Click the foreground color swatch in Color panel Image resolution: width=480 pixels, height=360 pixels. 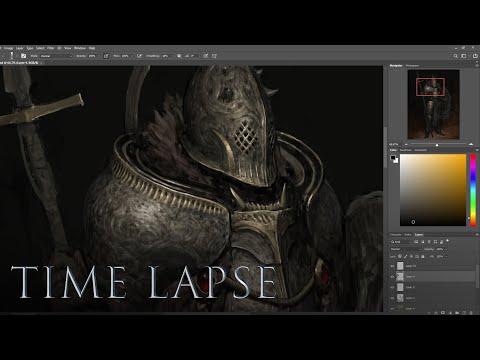(393, 157)
